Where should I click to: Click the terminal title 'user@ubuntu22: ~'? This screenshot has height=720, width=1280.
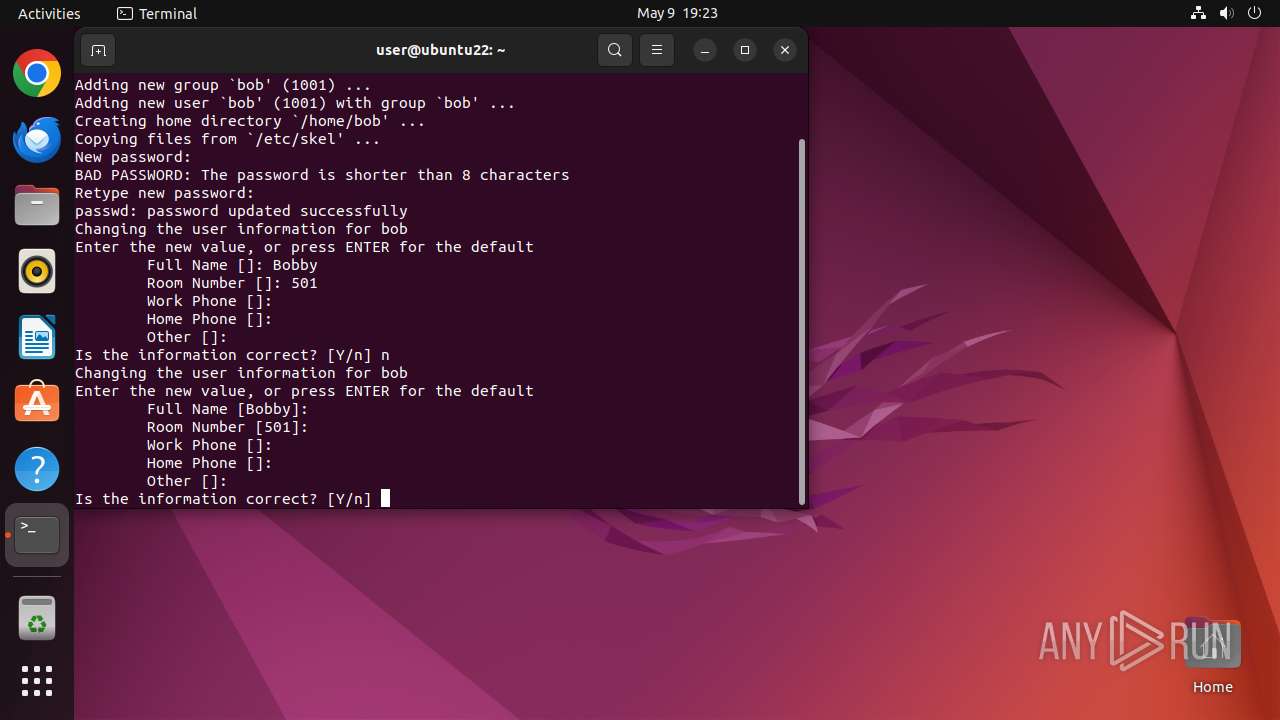point(440,50)
